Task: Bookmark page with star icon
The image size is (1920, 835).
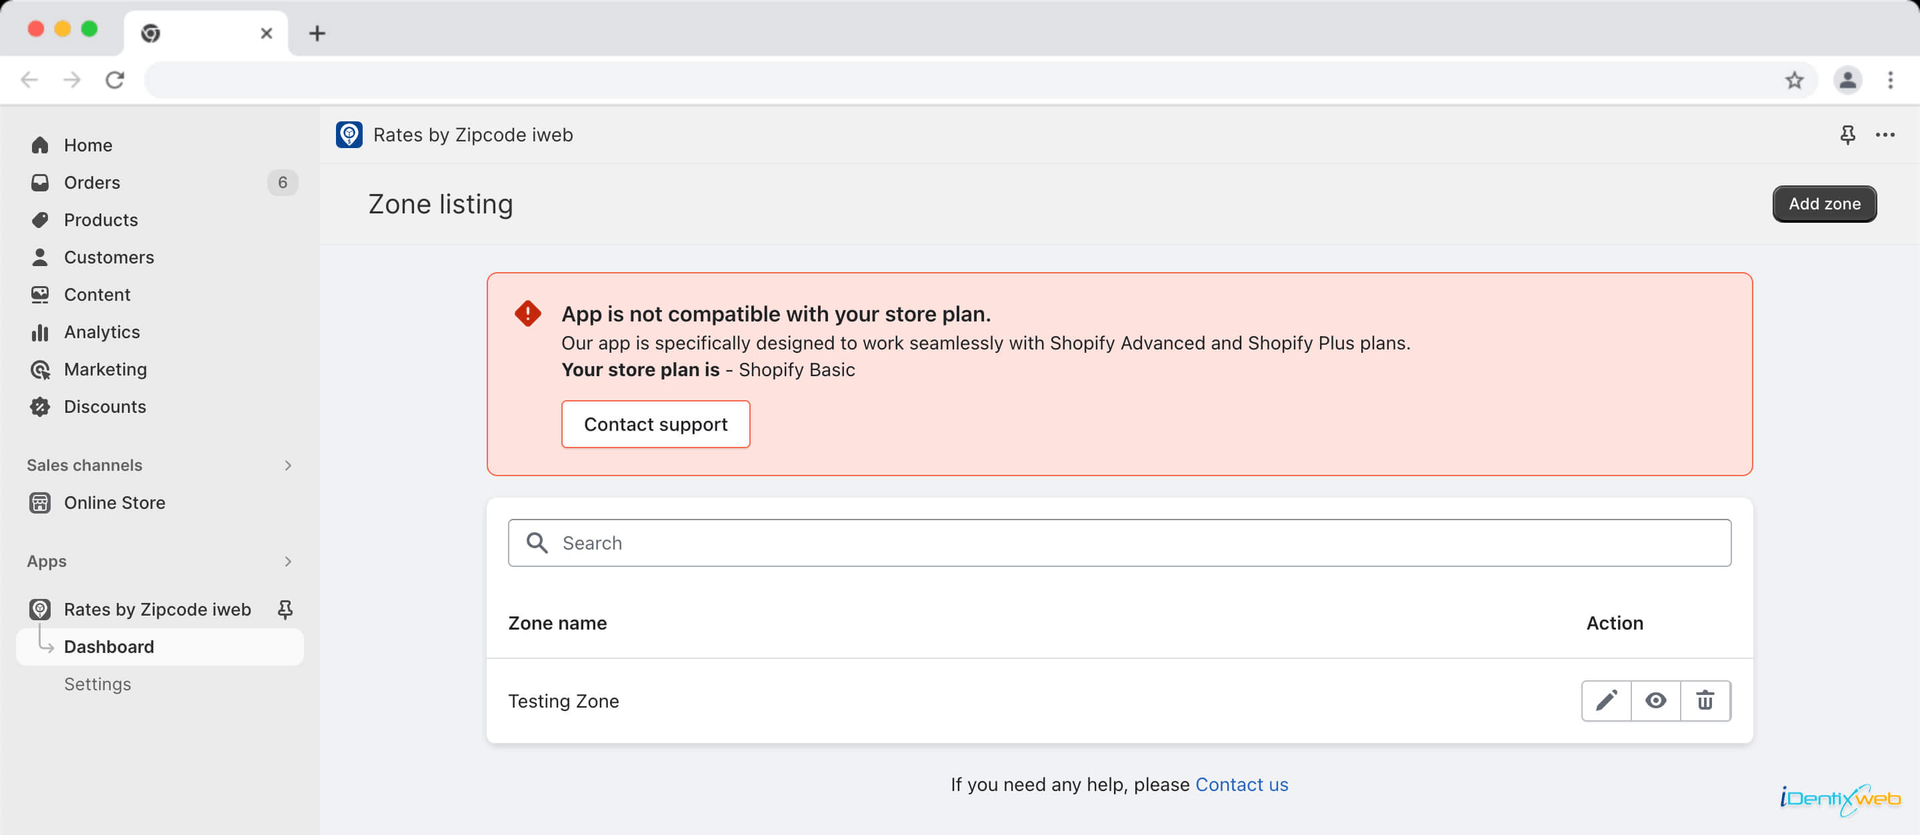Action: (x=1795, y=80)
